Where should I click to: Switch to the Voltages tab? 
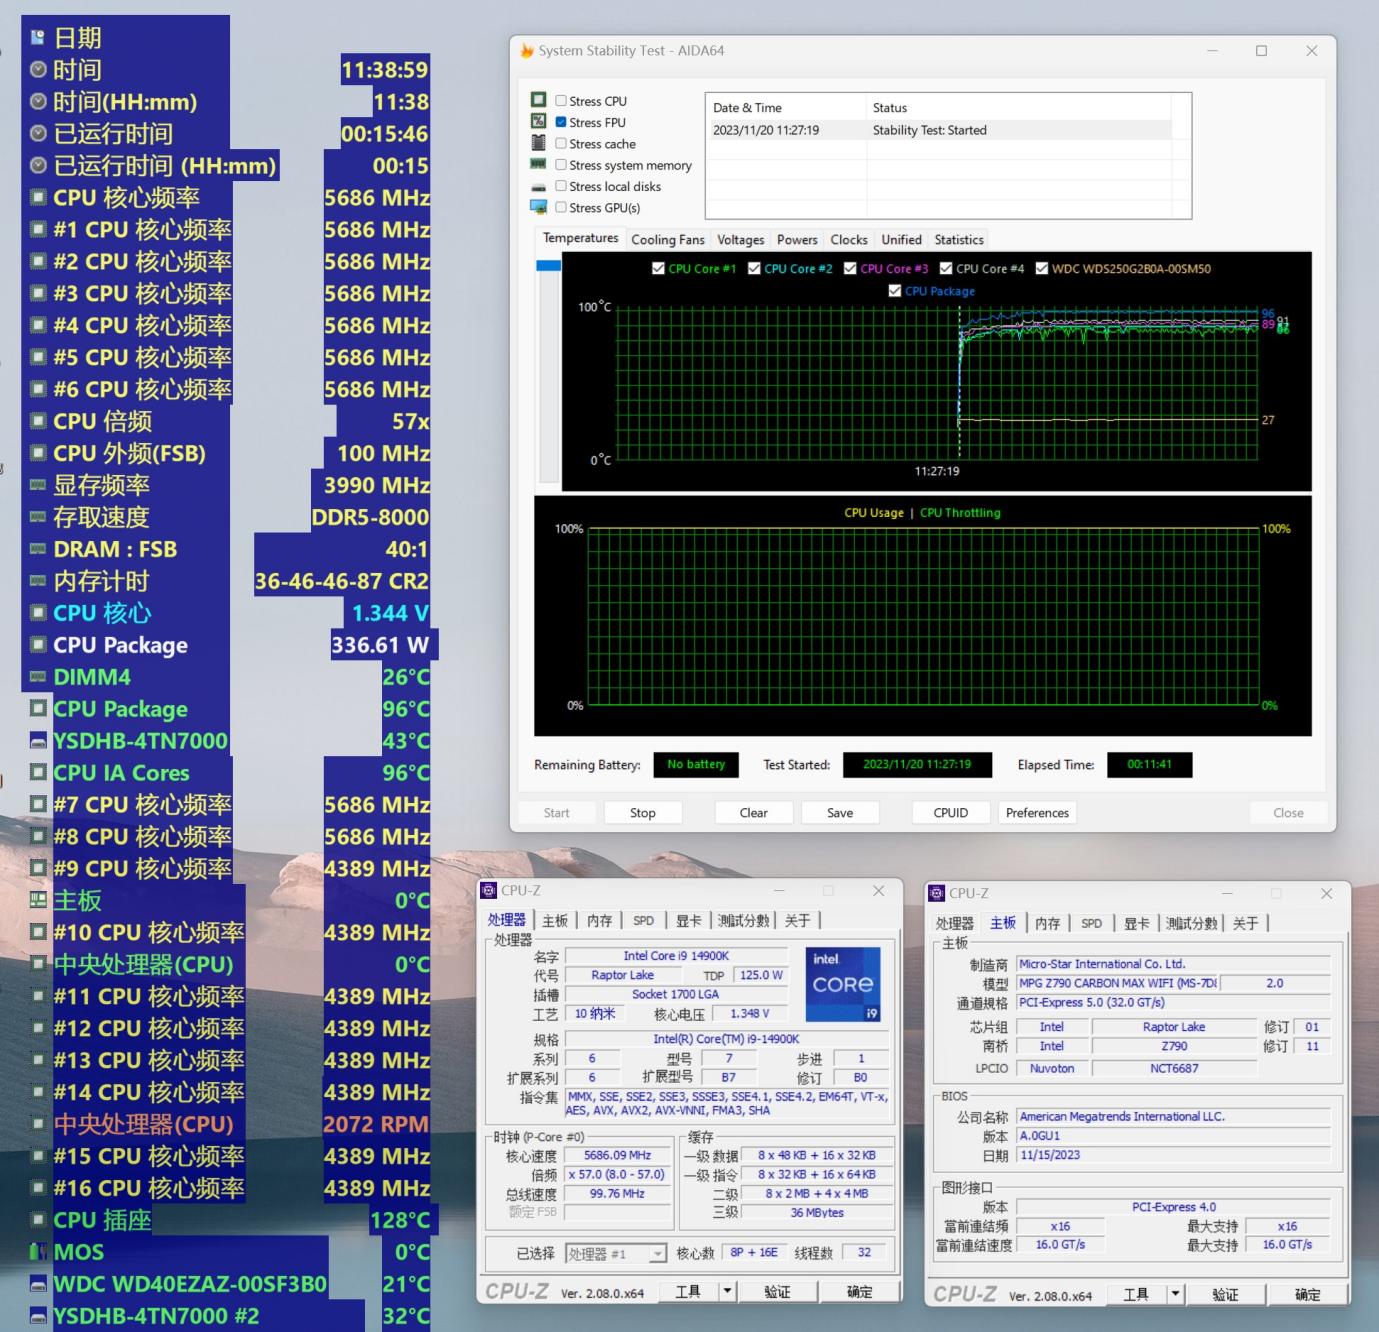click(x=741, y=240)
